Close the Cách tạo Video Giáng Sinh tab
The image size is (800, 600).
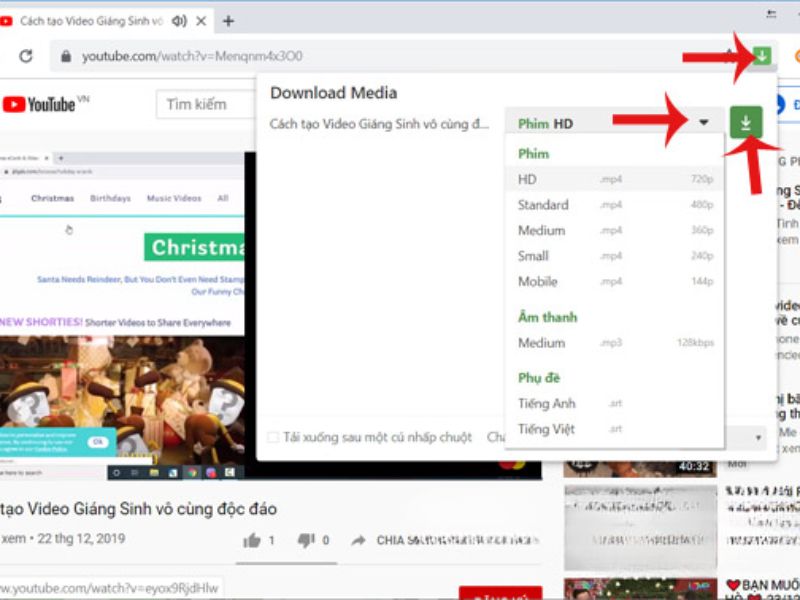(202, 21)
